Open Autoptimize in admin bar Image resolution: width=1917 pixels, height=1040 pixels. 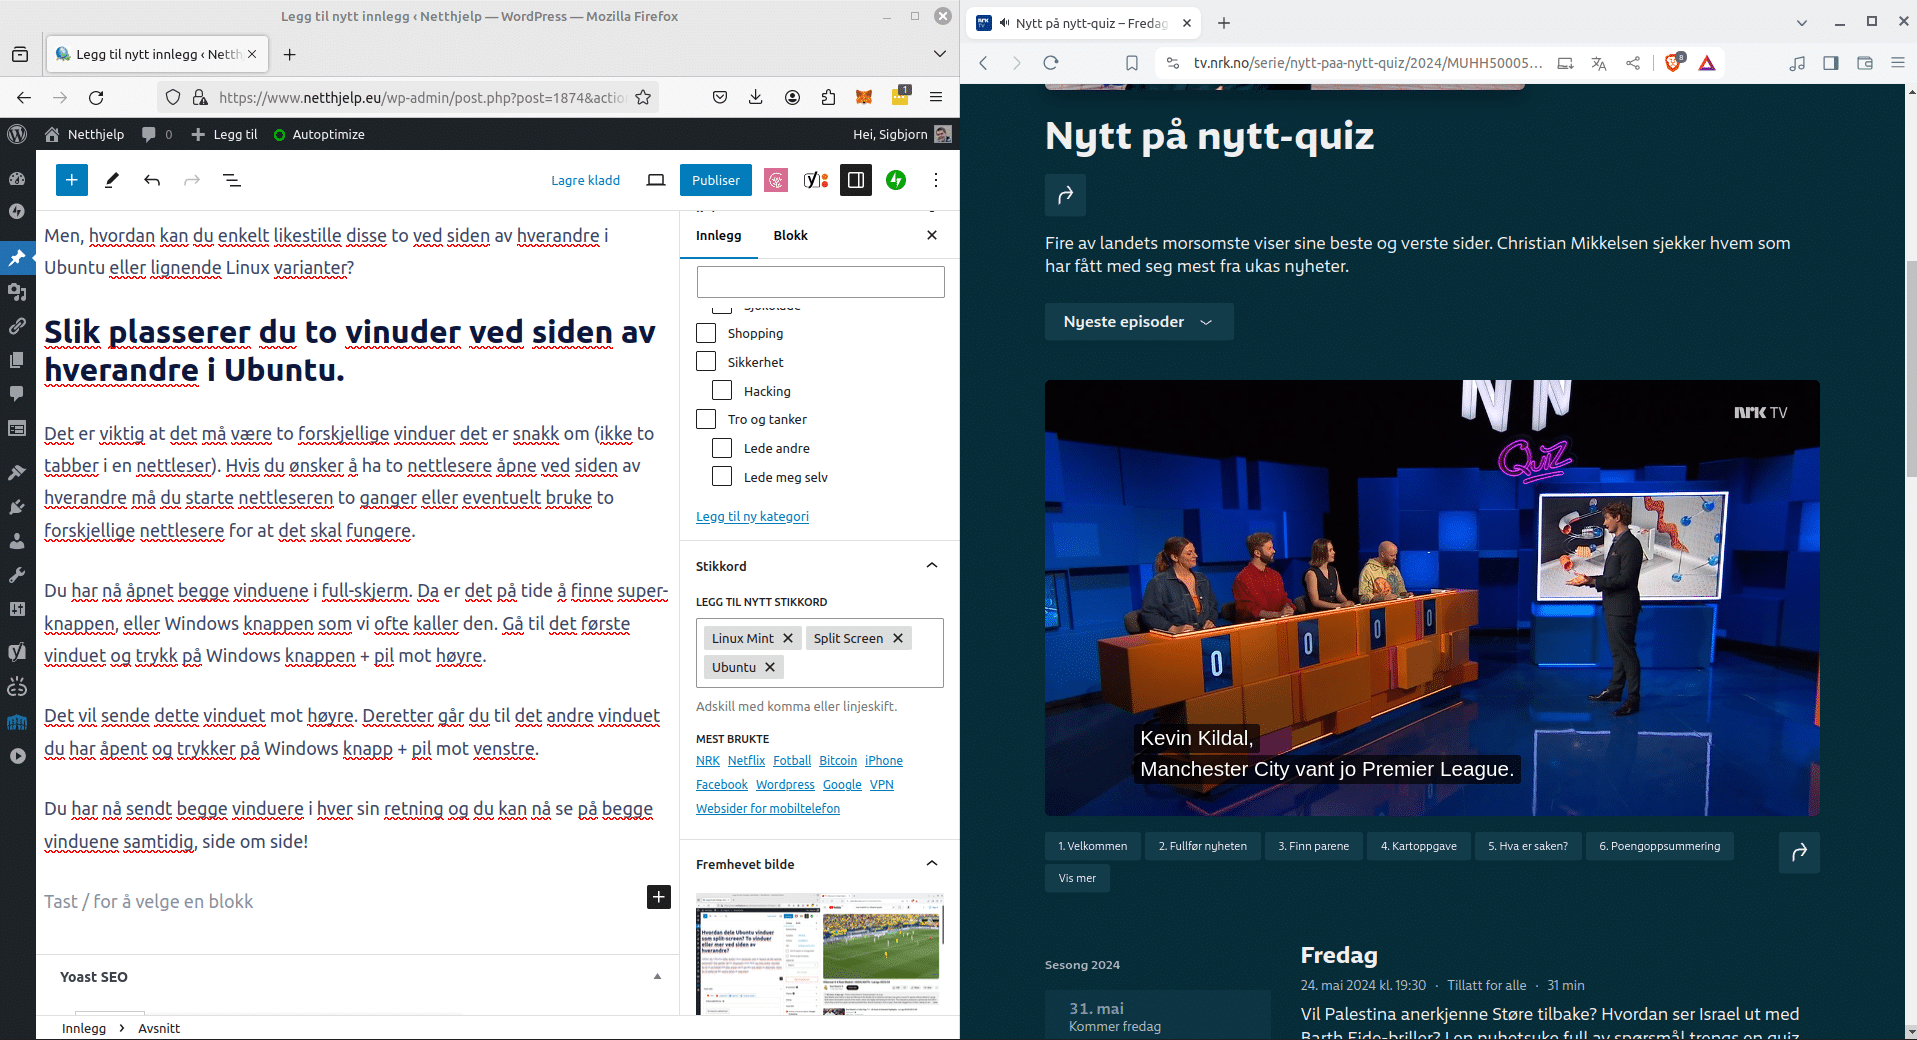point(319,134)
